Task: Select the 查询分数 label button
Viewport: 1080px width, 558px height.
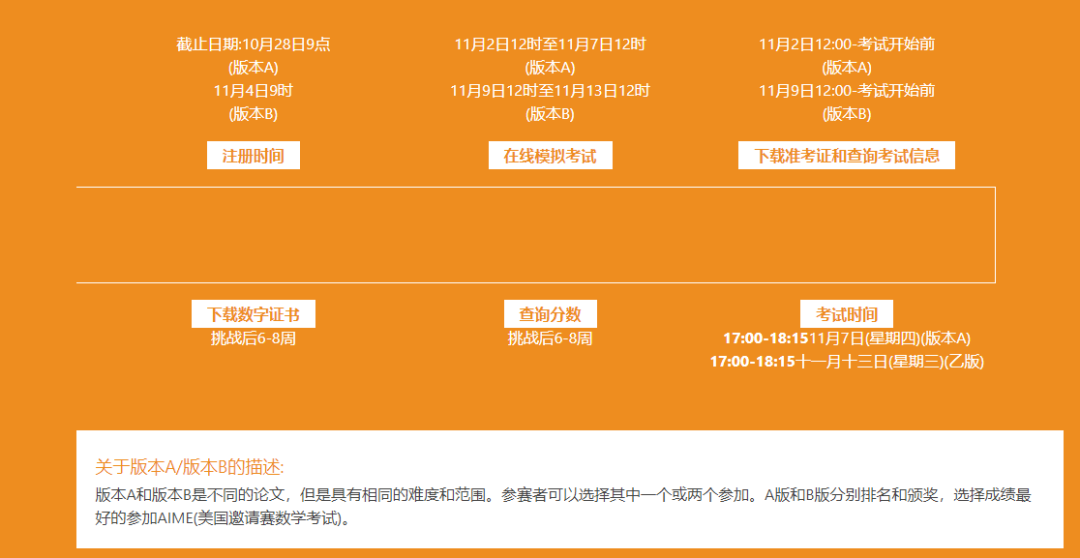Action: pyautogui.click(x=550, y=314)
